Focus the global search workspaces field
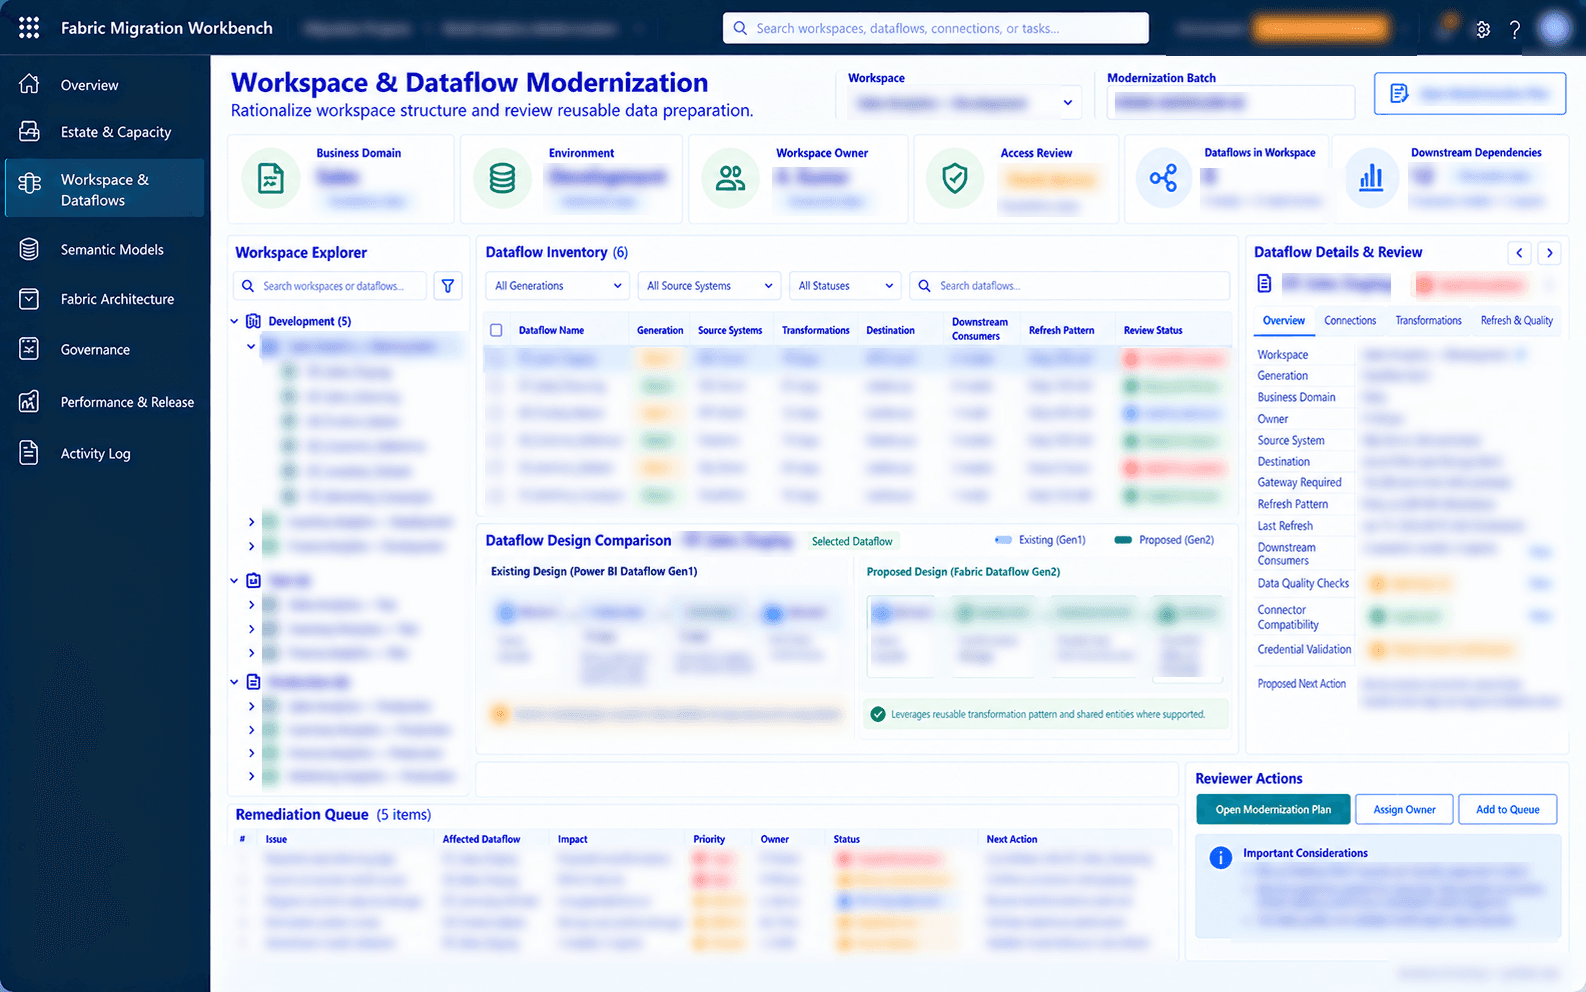Image resolution: width=1586 pixels, height=992 pixels. 936,28
